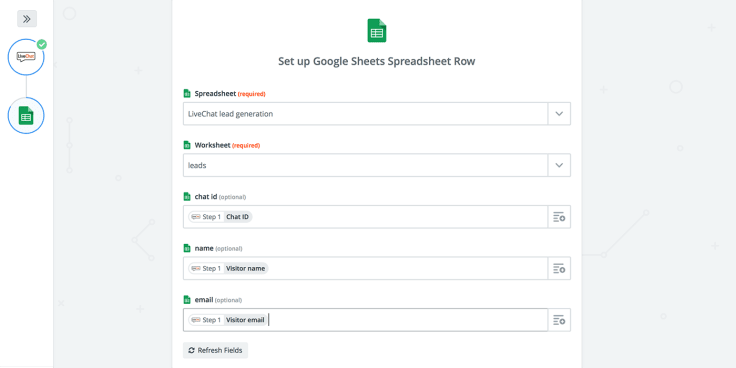Open the Worksheet dropdown arrow

[559, 165]
